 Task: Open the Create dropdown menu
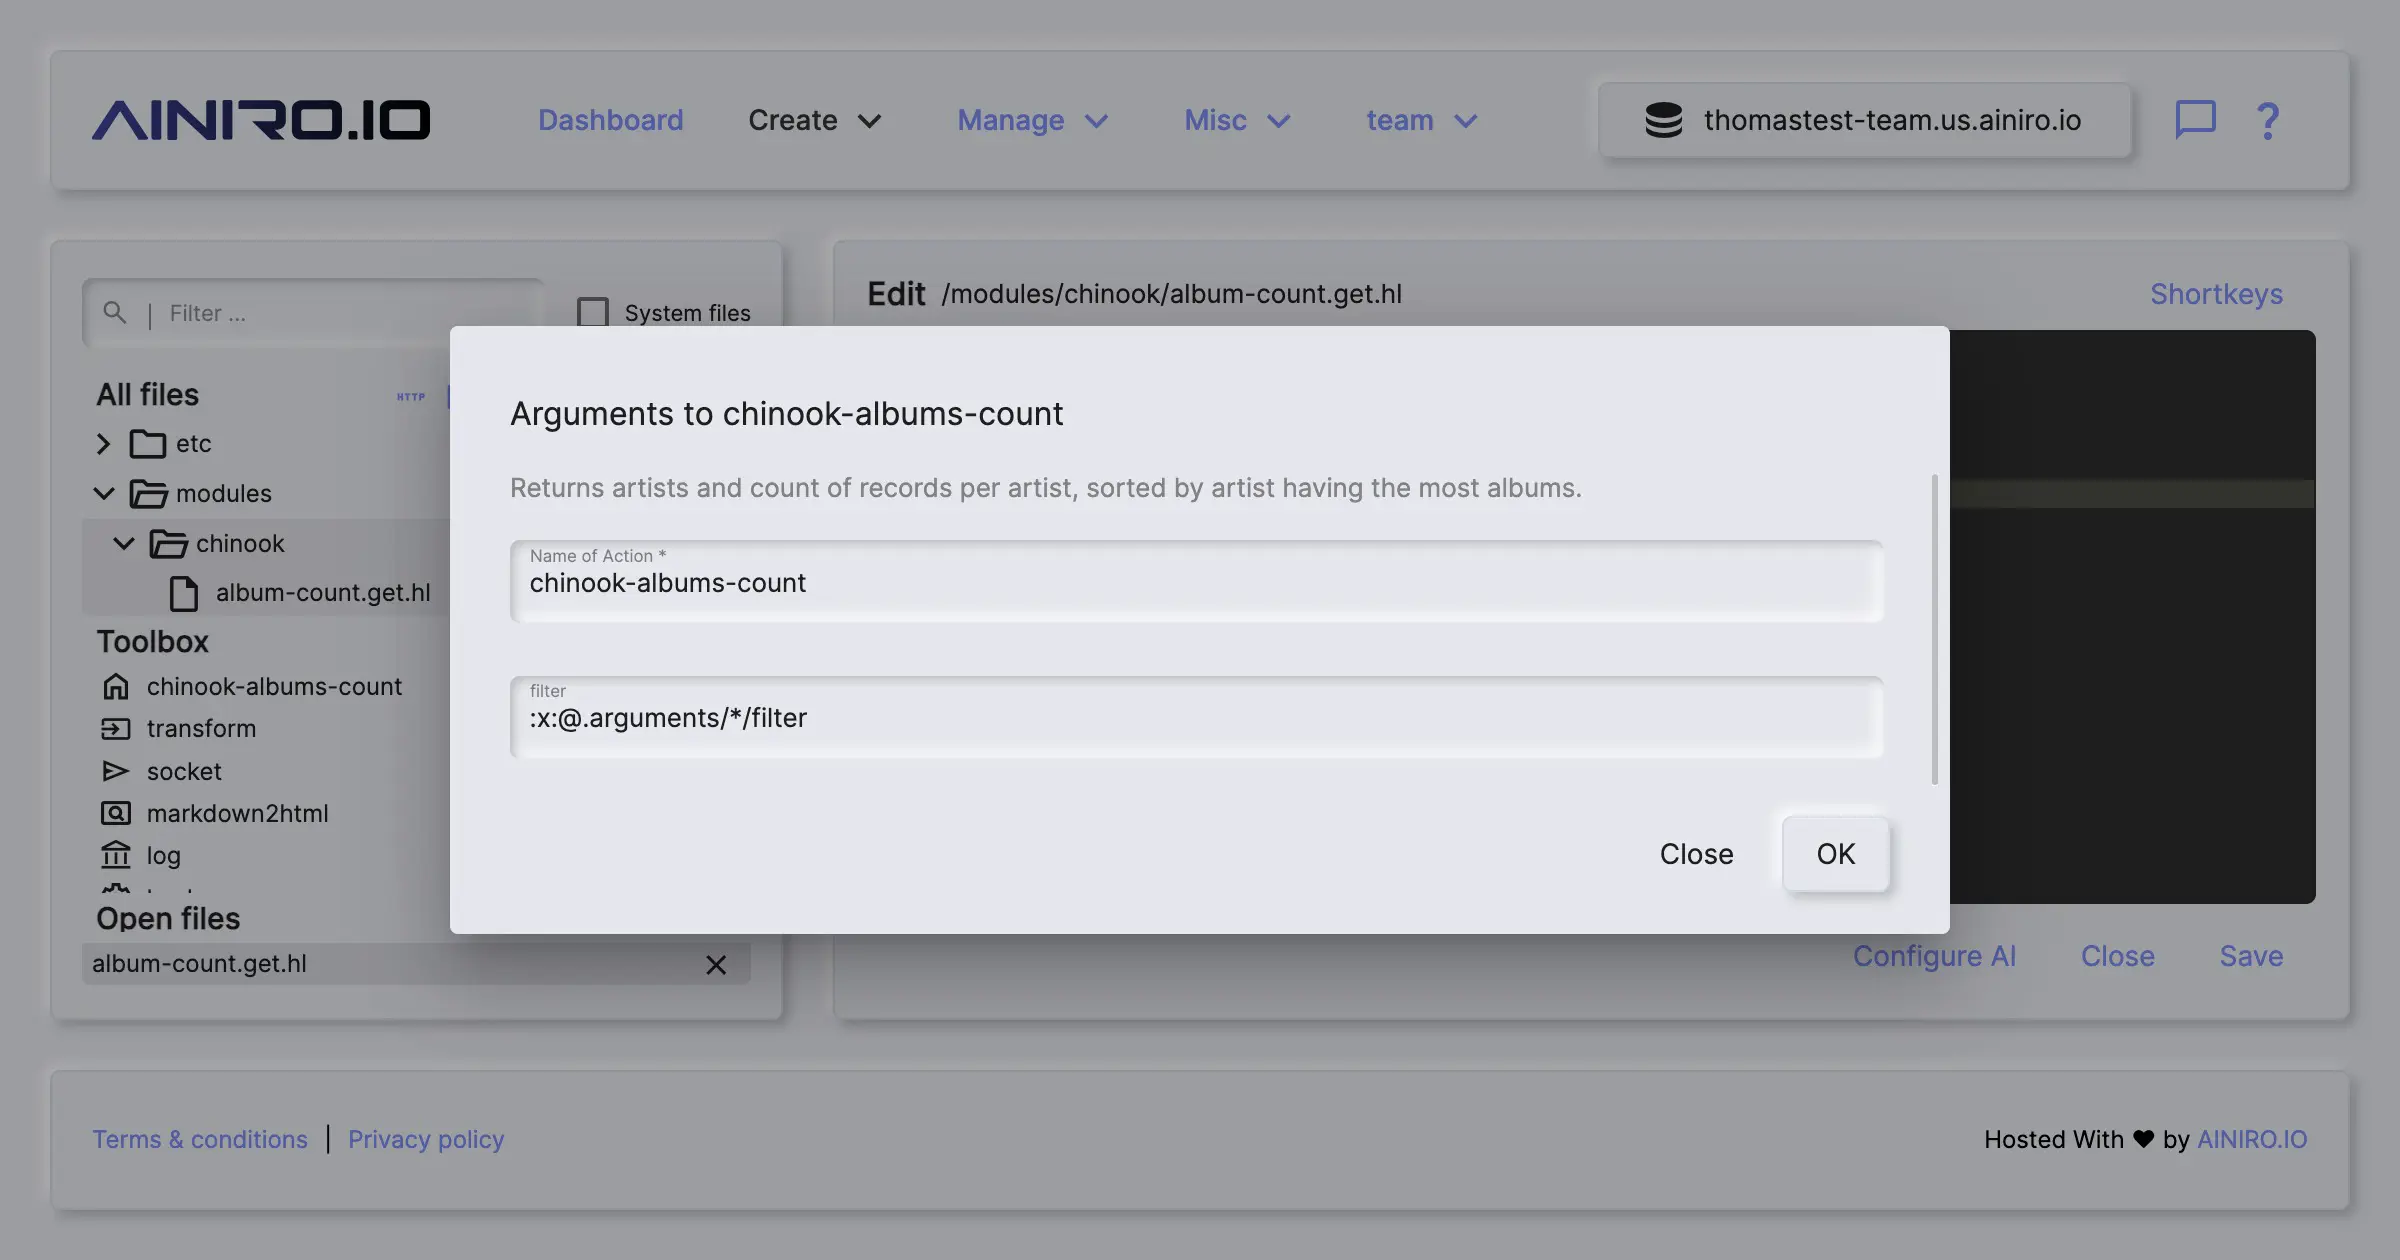pos(814,120)
